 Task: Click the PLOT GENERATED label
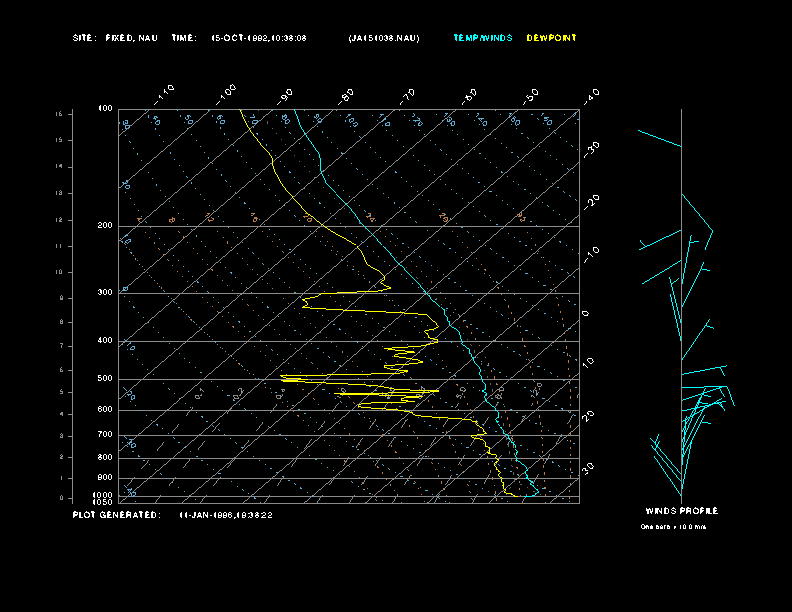click(115, 515)
